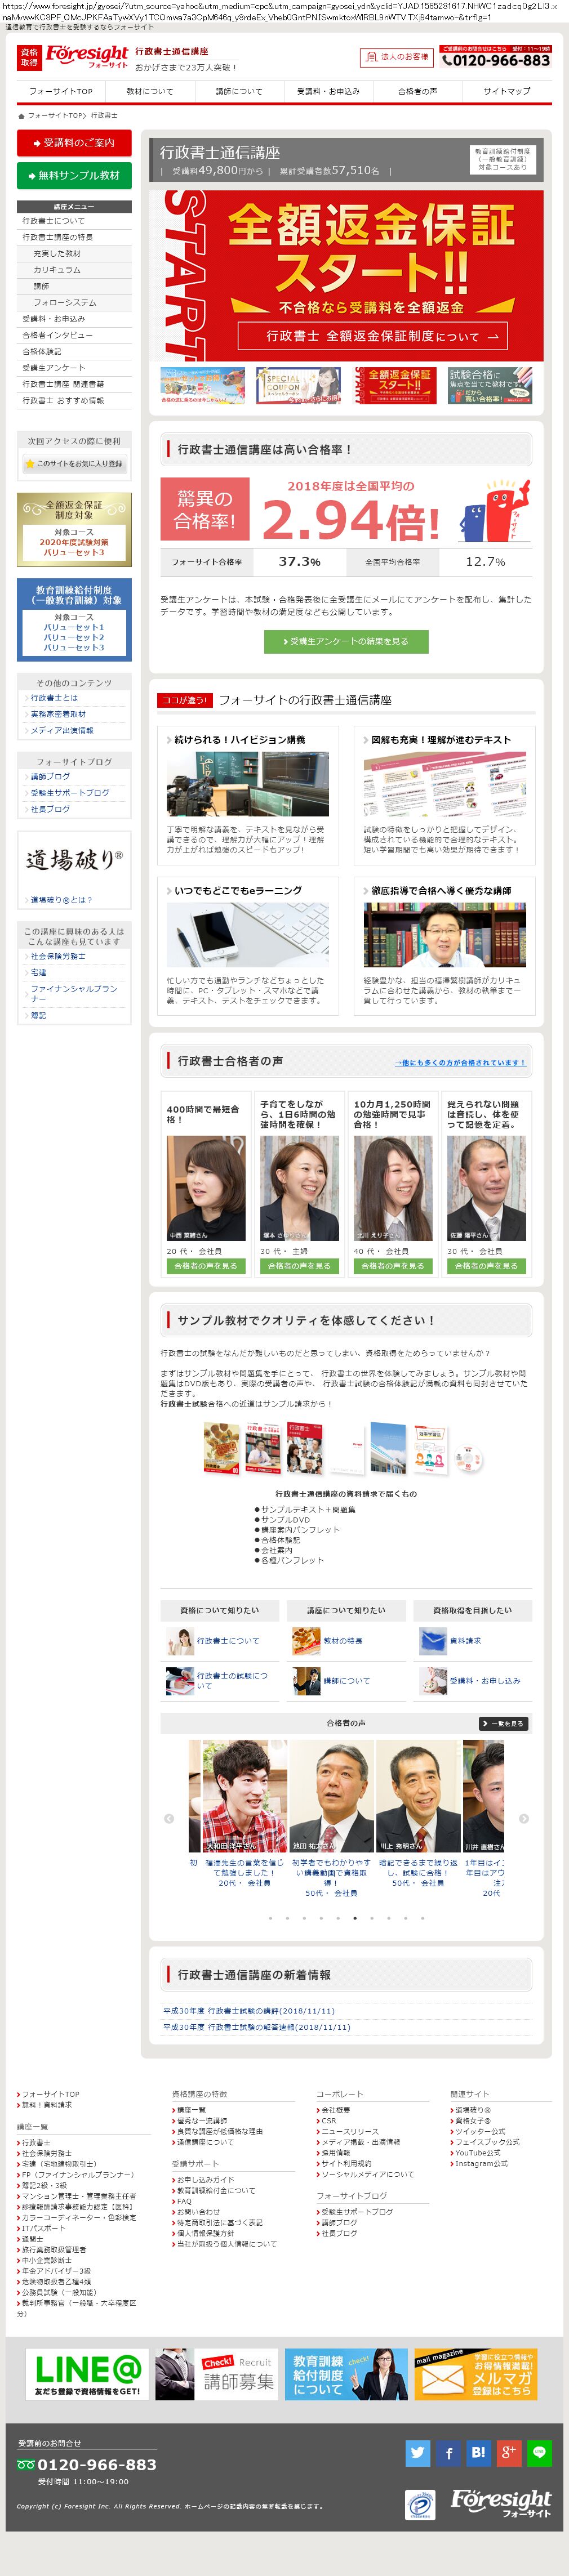This screenshot has height=2576, width=569.
Task: Click the icon beside 行政書士について
Action: (180, 1641)
